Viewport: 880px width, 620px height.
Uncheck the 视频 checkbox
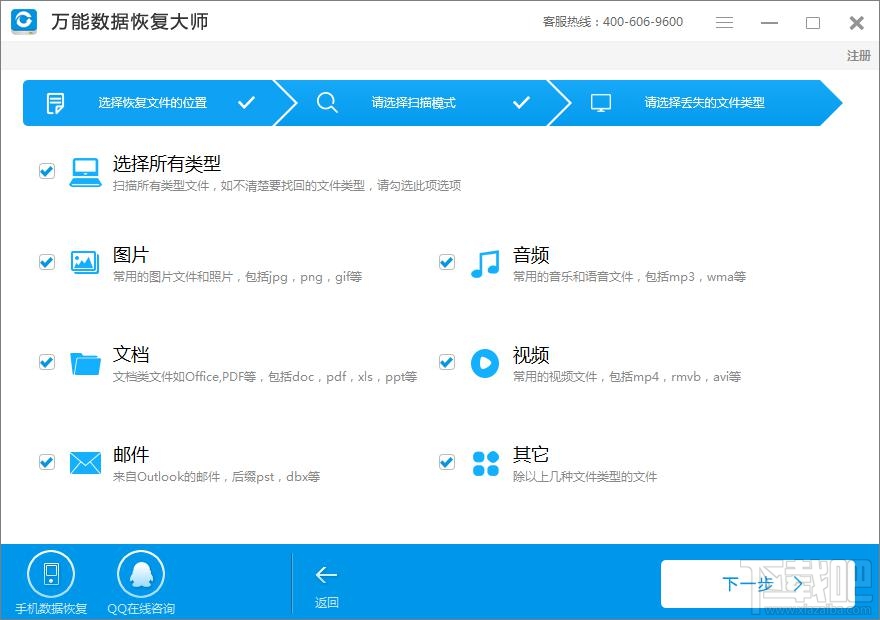point(446,362)
